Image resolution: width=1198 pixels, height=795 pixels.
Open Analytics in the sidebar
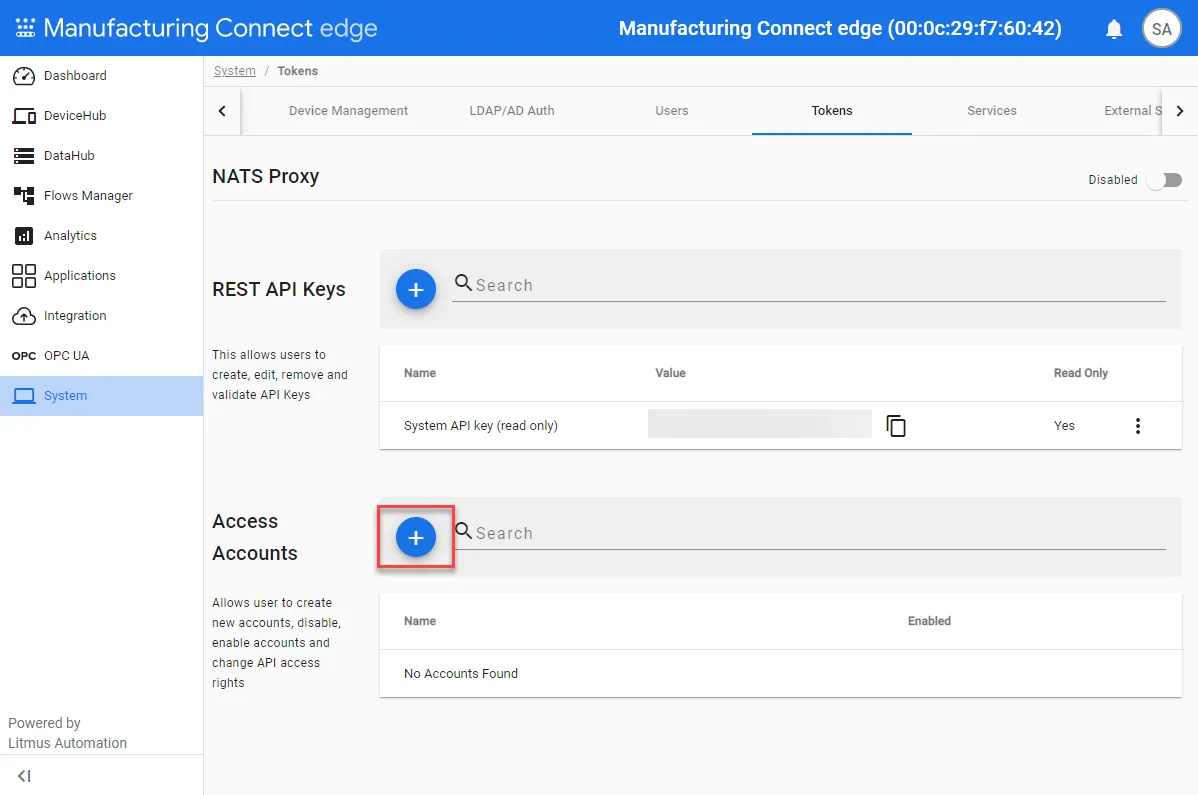[x=102, y=235]
